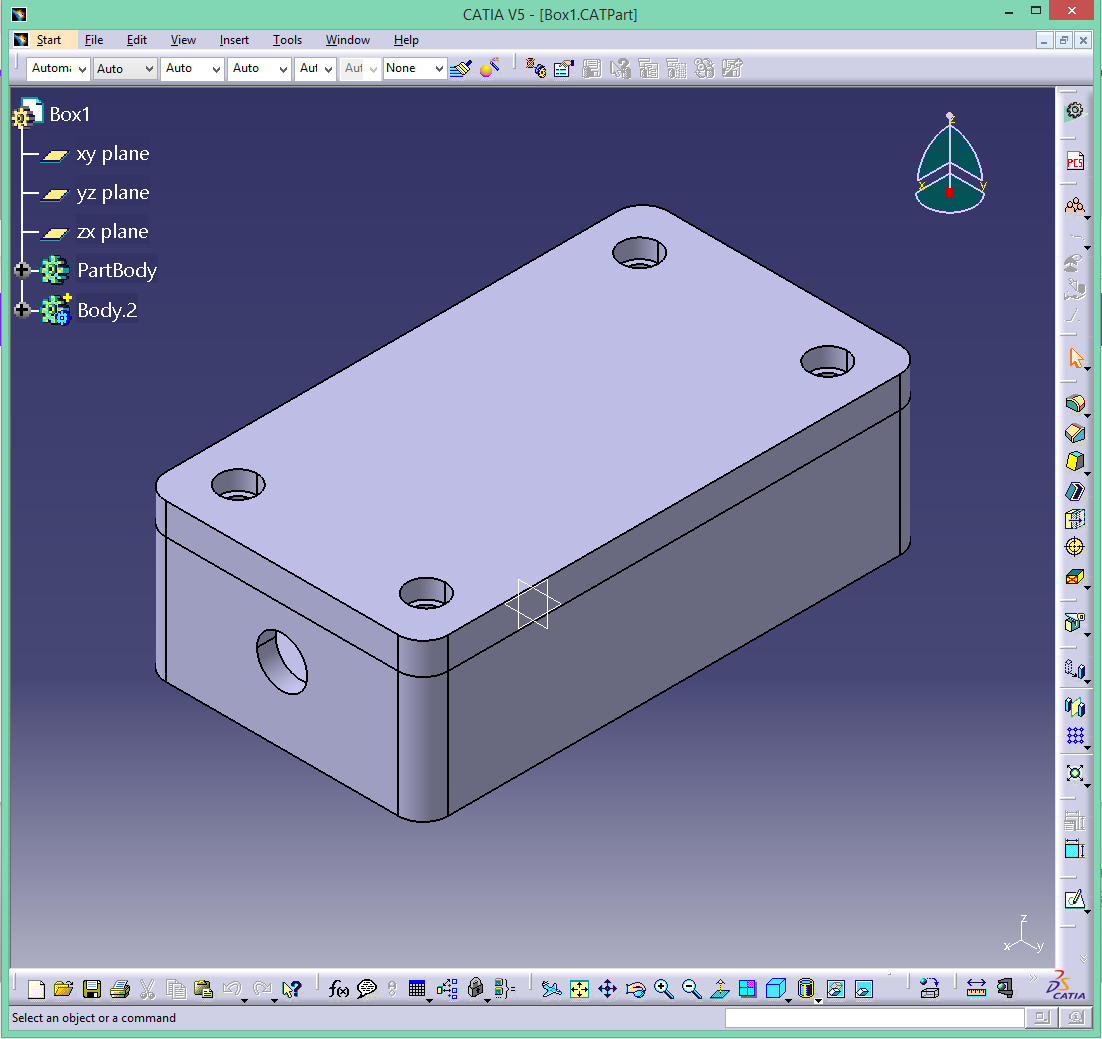Select the xy plane in tree
The height and width of the screenshot is (1039, 1102).
[112, 154]
